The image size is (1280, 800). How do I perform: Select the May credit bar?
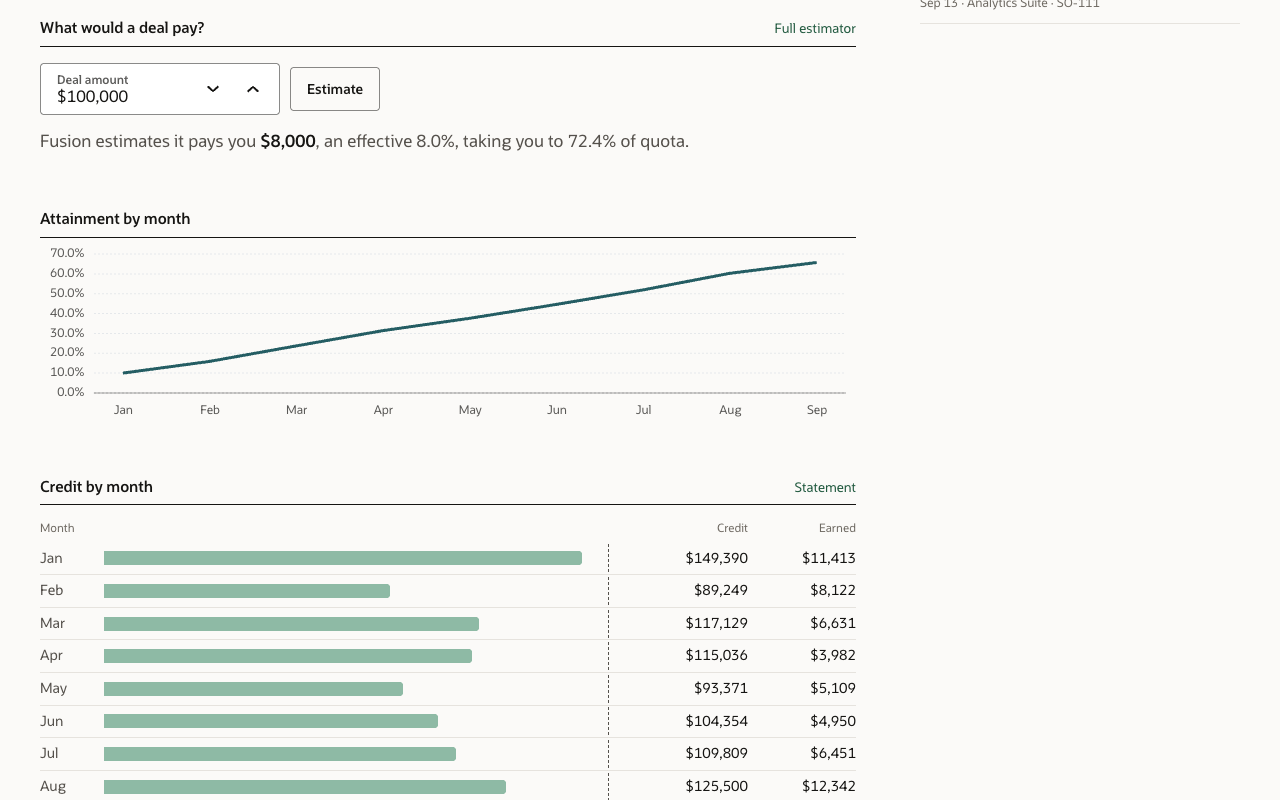253,689
